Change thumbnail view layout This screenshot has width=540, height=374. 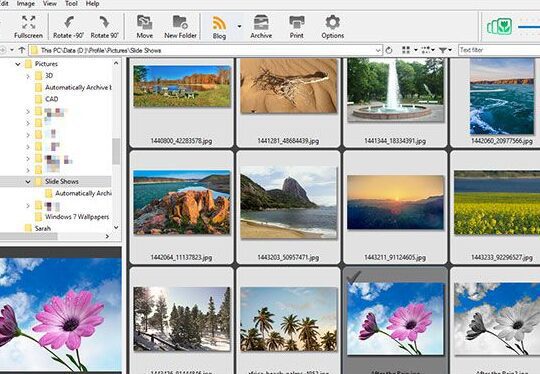(406, 50)
